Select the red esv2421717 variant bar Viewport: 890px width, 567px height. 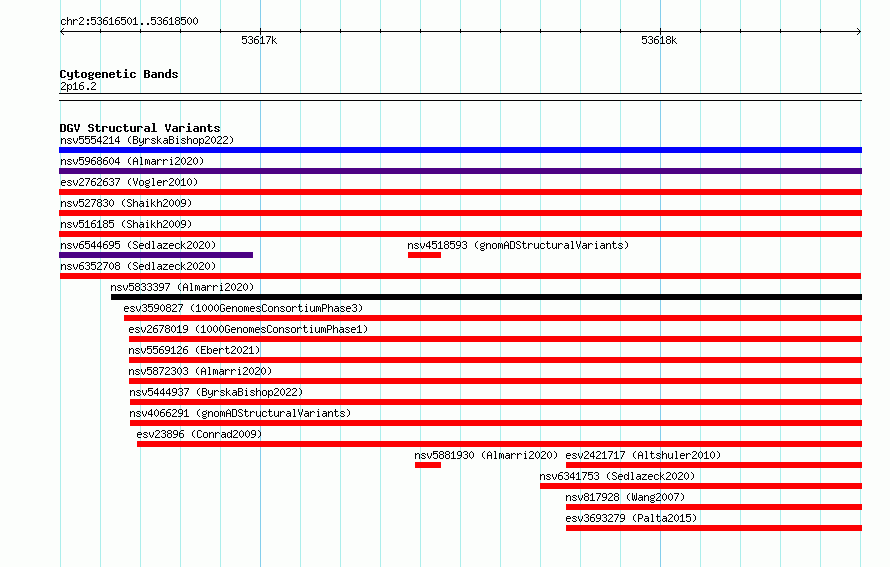click(714, 465)
